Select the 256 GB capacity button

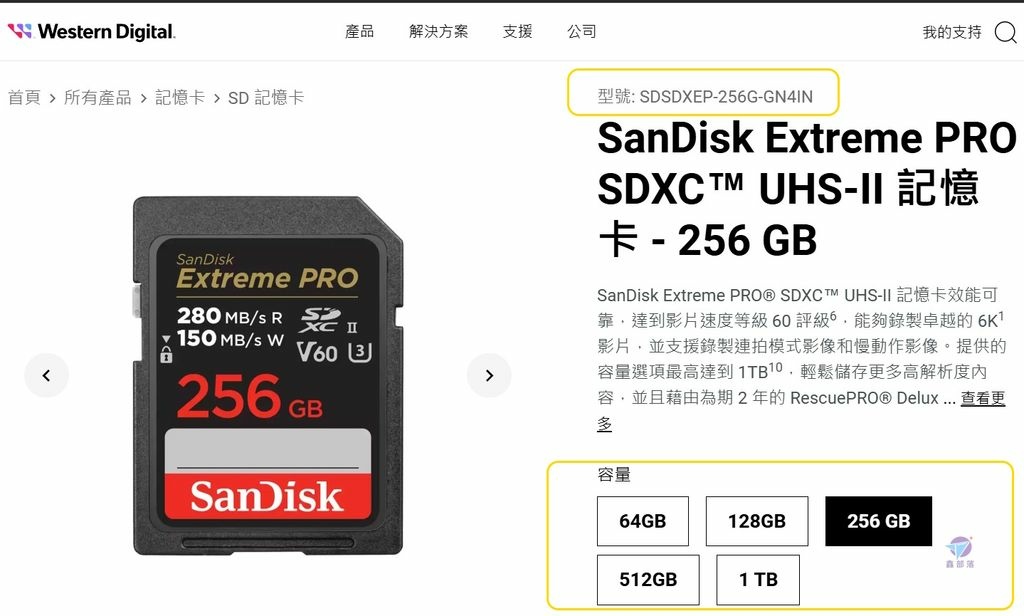878,521
